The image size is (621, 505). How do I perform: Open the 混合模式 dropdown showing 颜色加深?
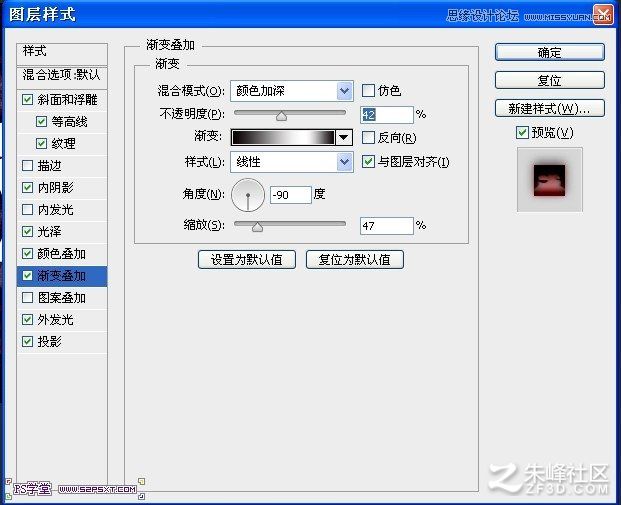click(292, 91)
